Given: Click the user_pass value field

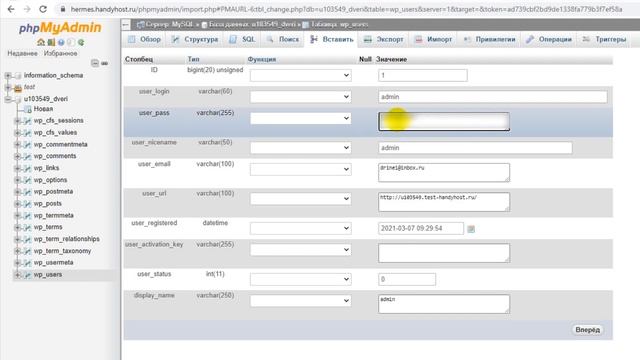Looking at the screenshot, I should pos(444,122).
